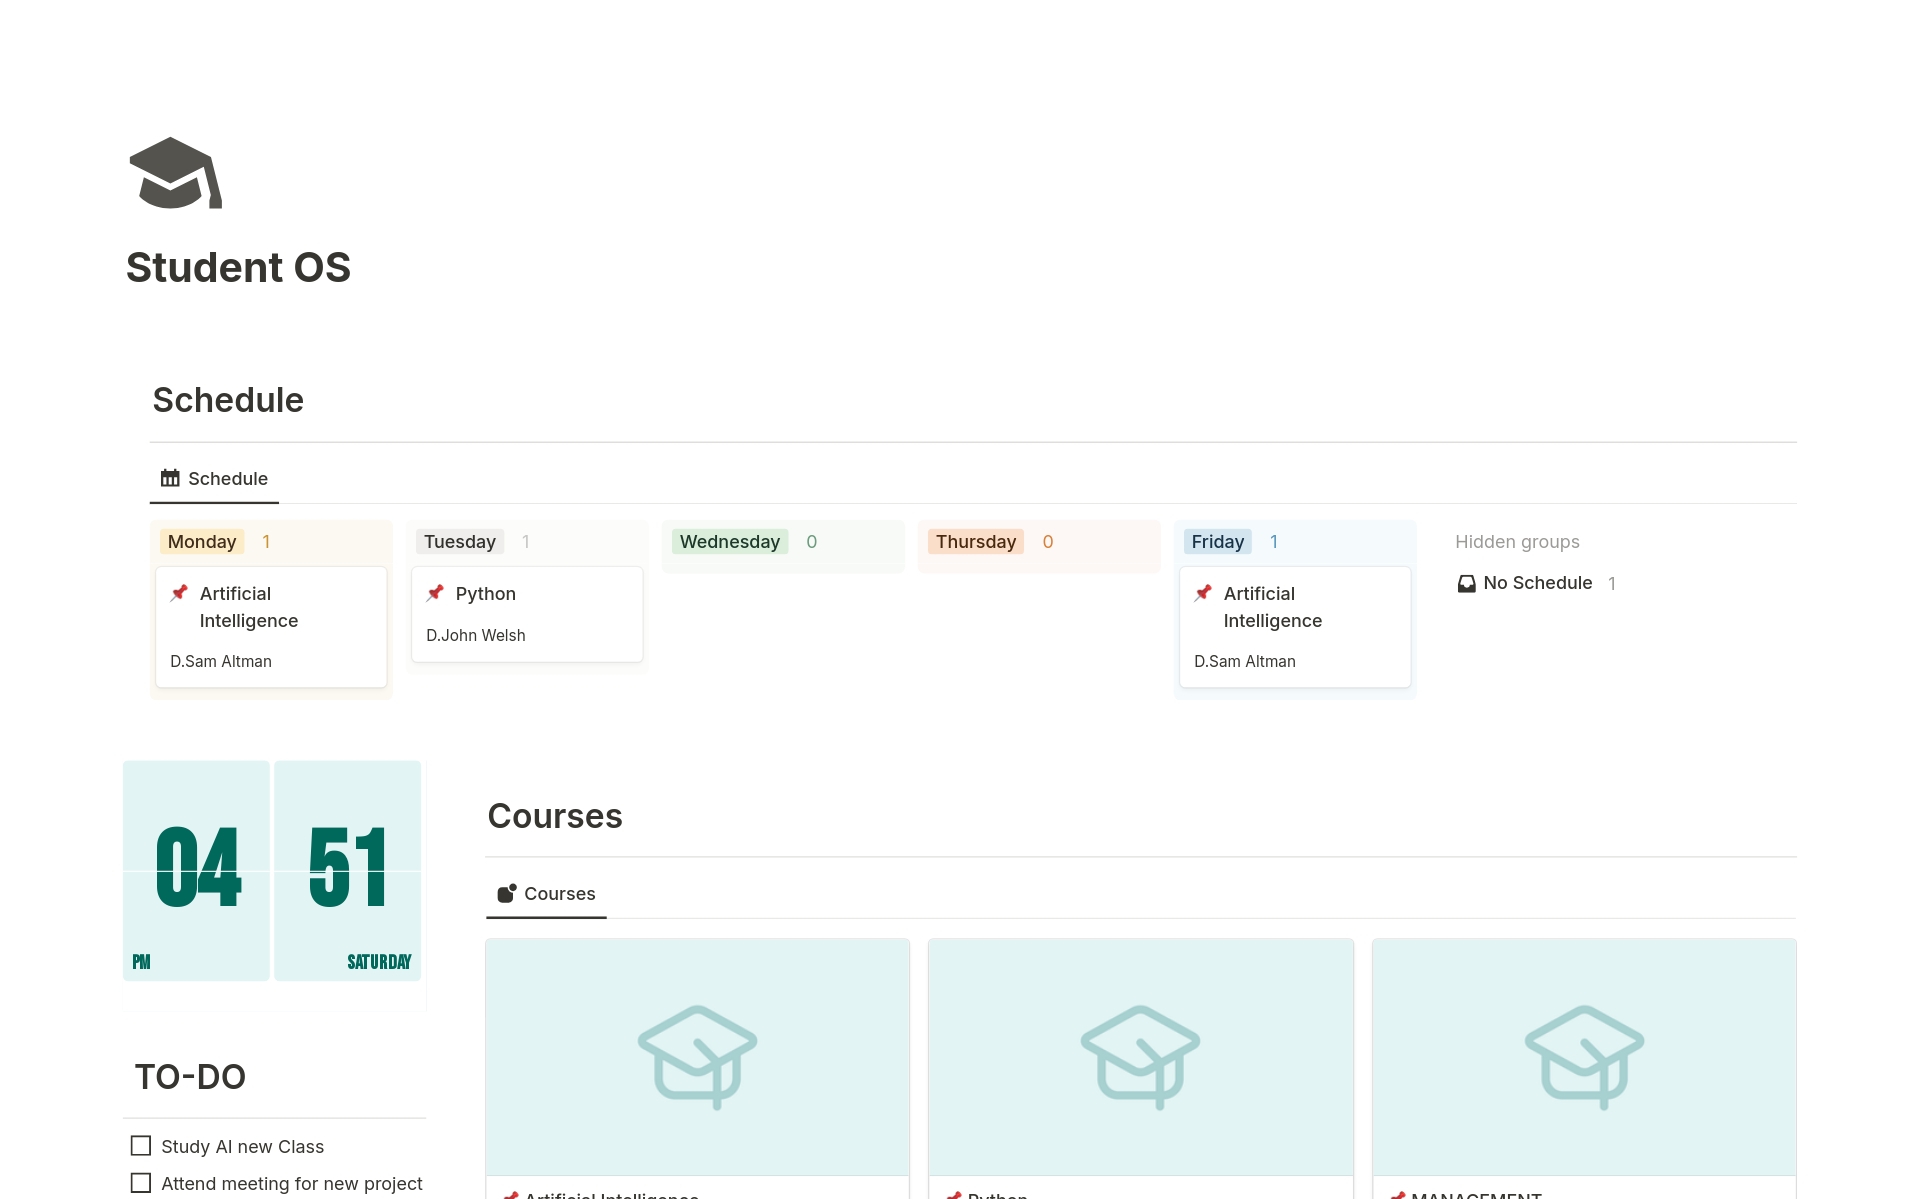This screenshot has height=1199, width=1920.
Task: Check the Study AI new Class to-do
Action: (x=140, y=1146)
